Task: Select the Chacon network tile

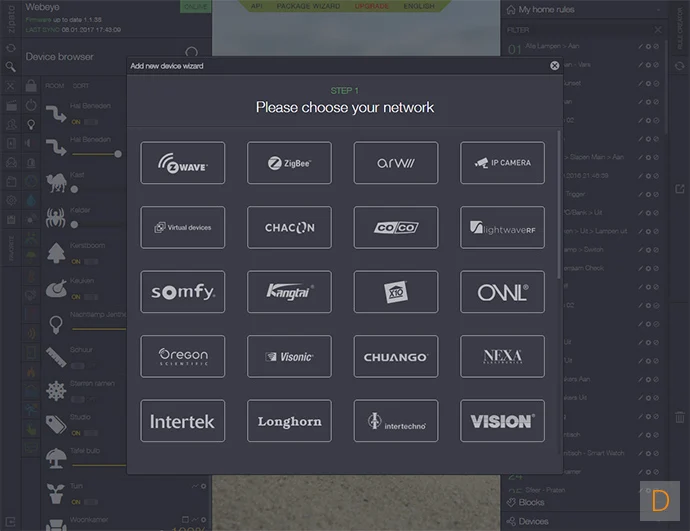Action: tap(289, 227)
